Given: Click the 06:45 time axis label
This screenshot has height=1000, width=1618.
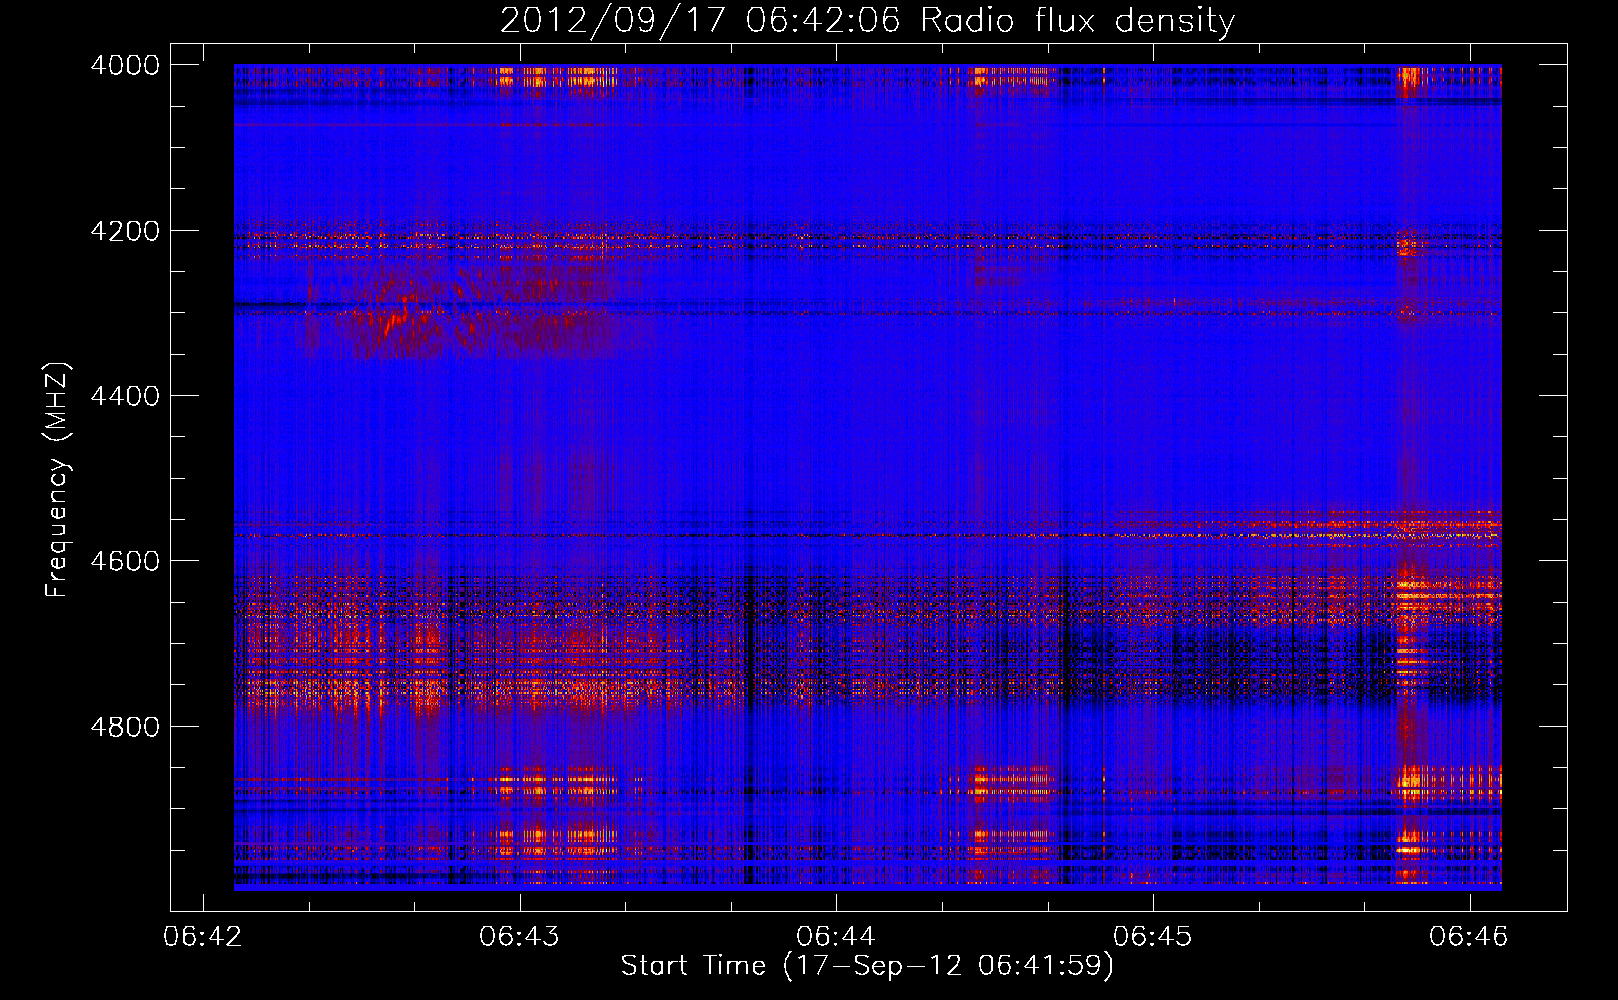Looking at the screenshot, I should pos(1153,936).
